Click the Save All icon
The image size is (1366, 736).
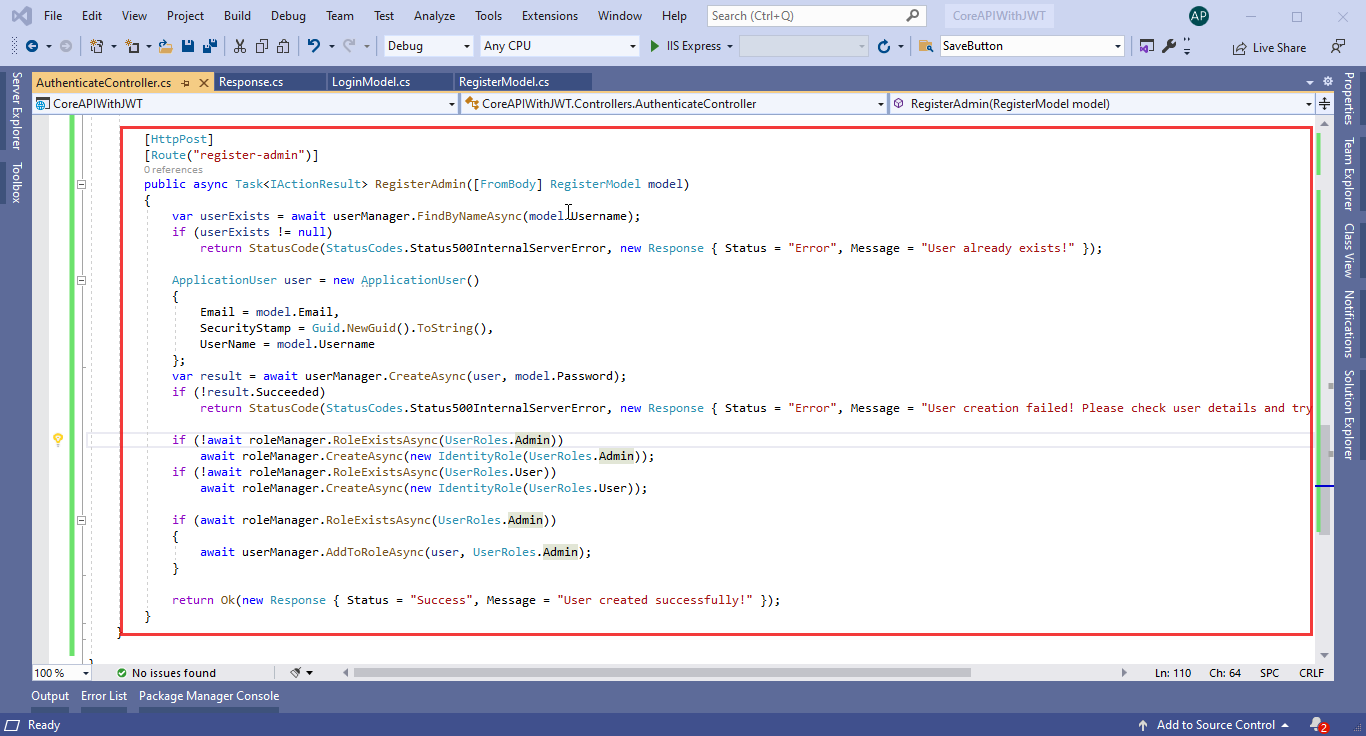point(210,46)
